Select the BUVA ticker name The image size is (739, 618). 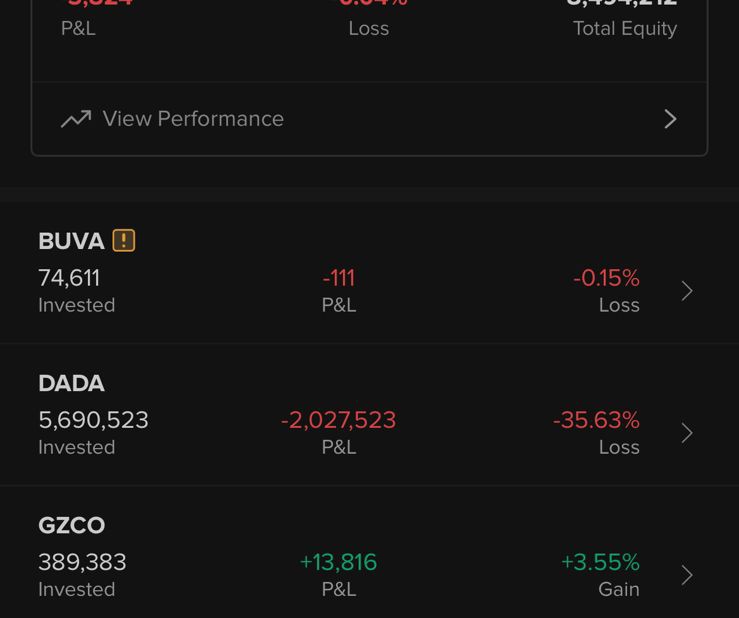point(71,241)
